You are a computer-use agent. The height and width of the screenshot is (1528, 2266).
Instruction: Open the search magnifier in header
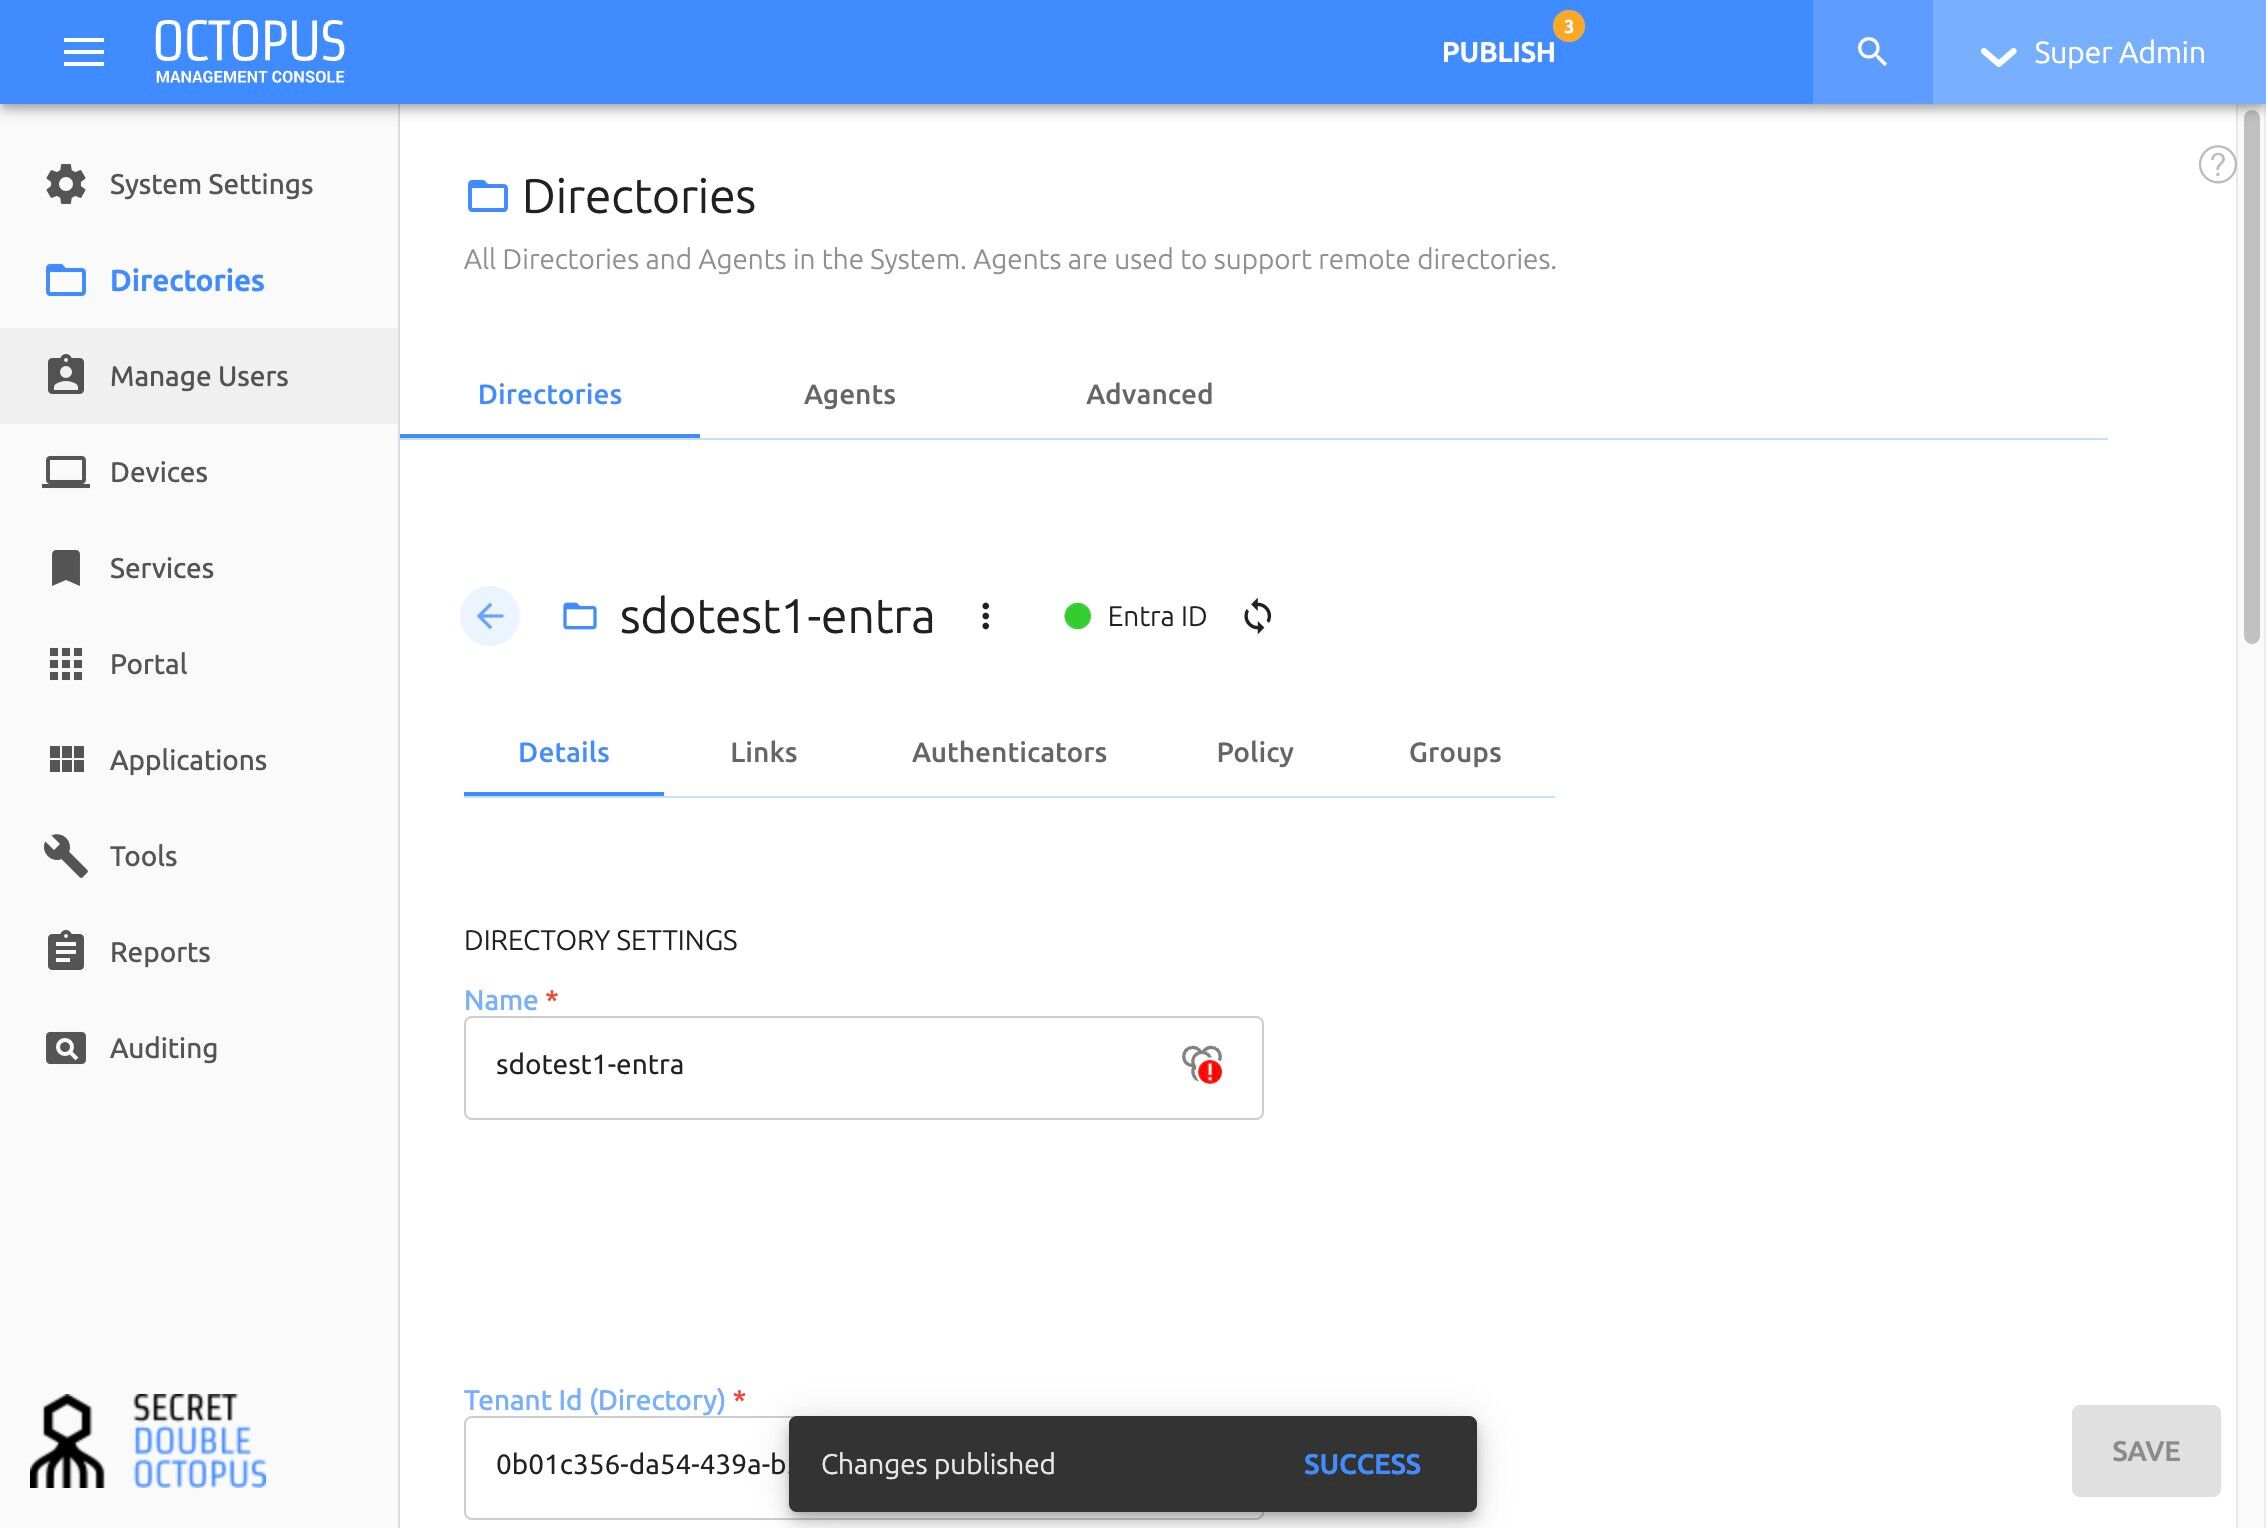click(x=1872, y=52)
